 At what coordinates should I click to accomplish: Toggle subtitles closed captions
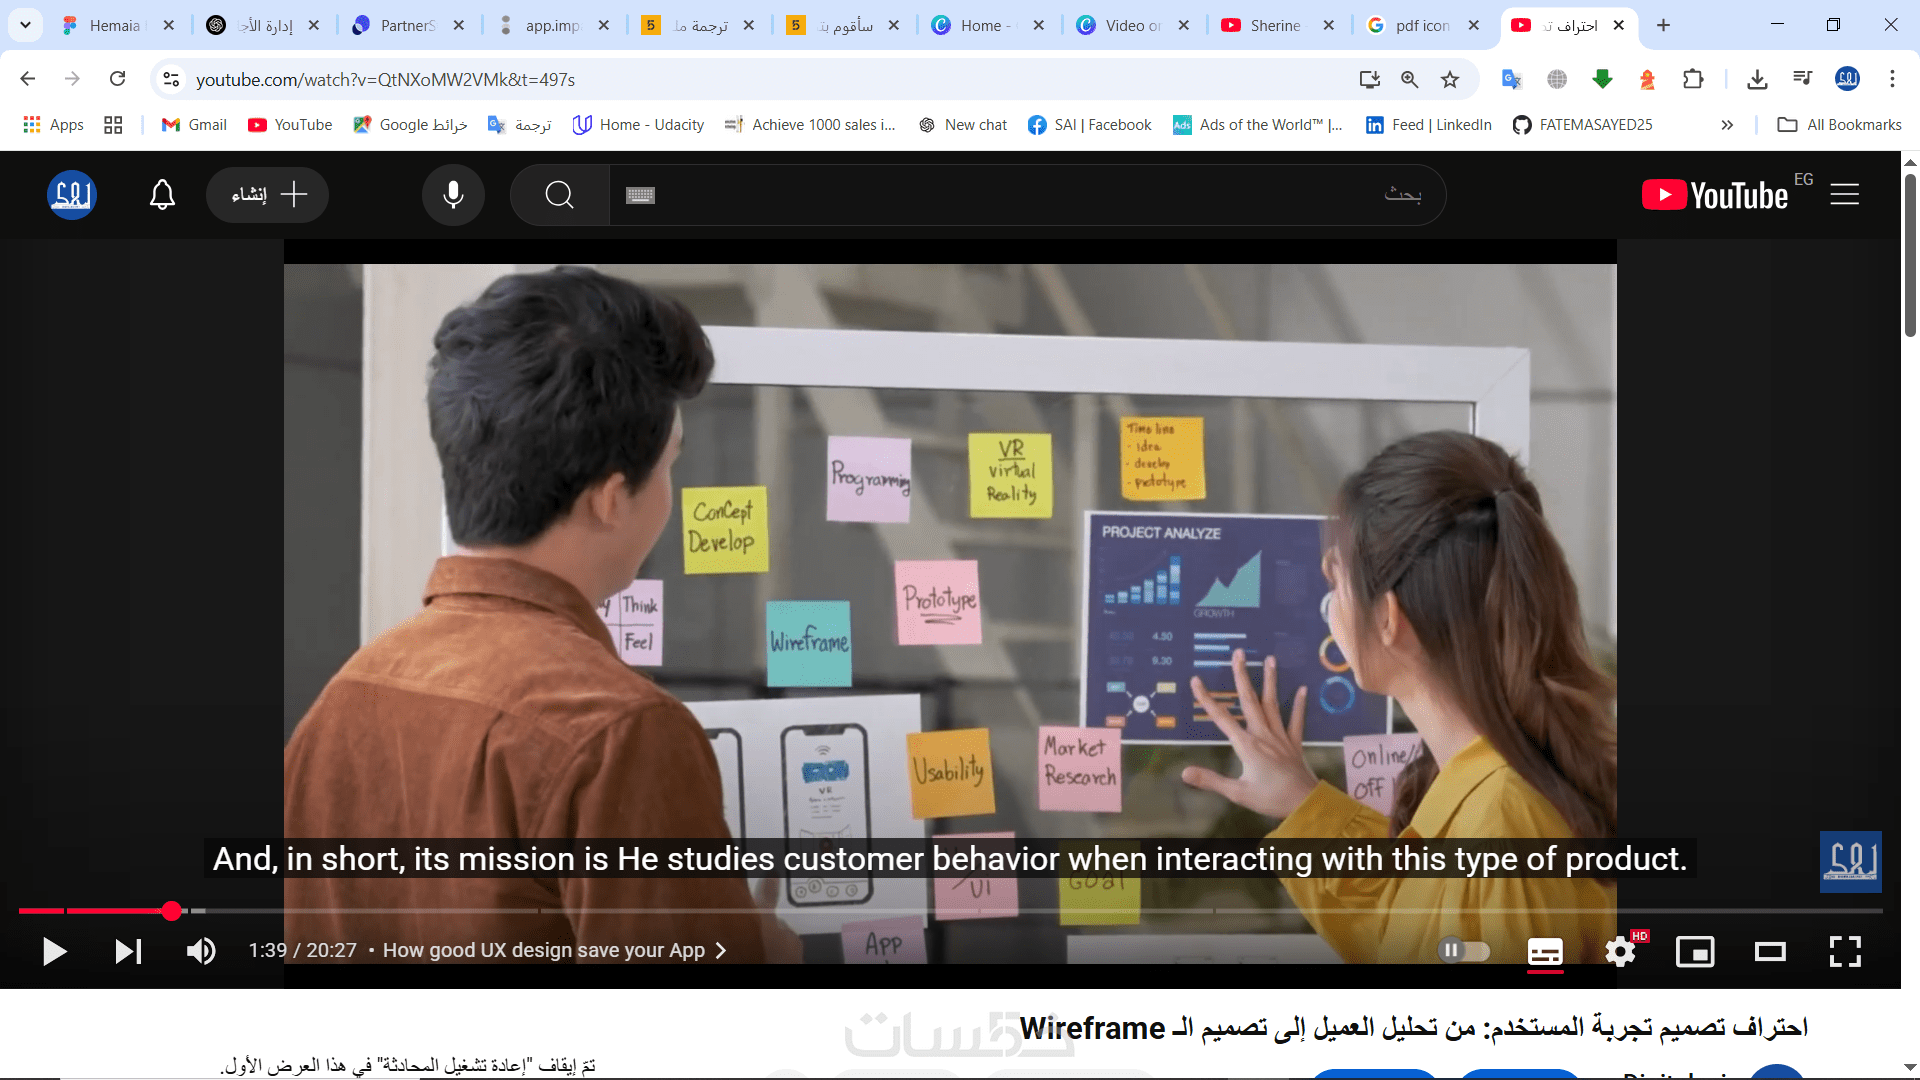point(1544,951)
